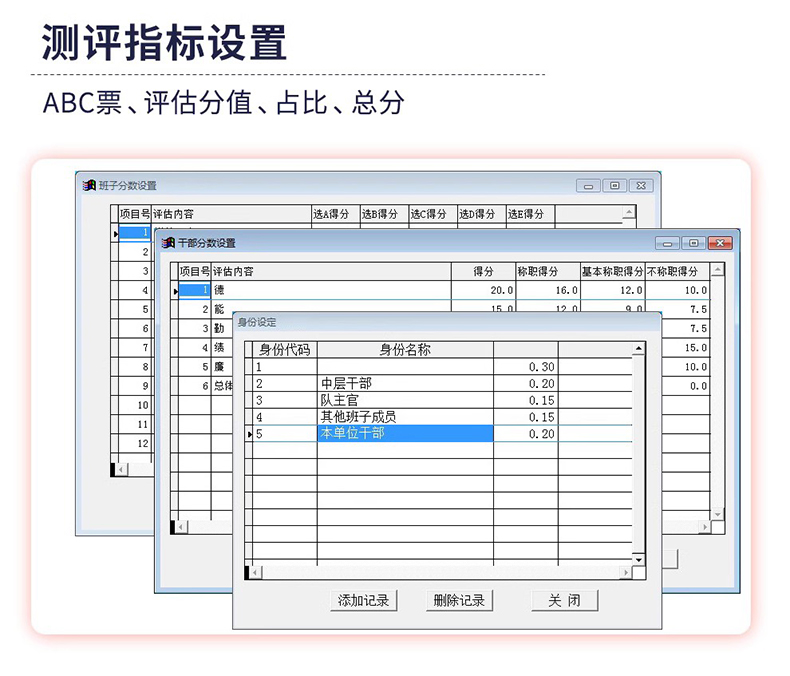Screen dimensions: 790x676
Task: Maximize the 干部分数设置 window
Action: (693, 243)
